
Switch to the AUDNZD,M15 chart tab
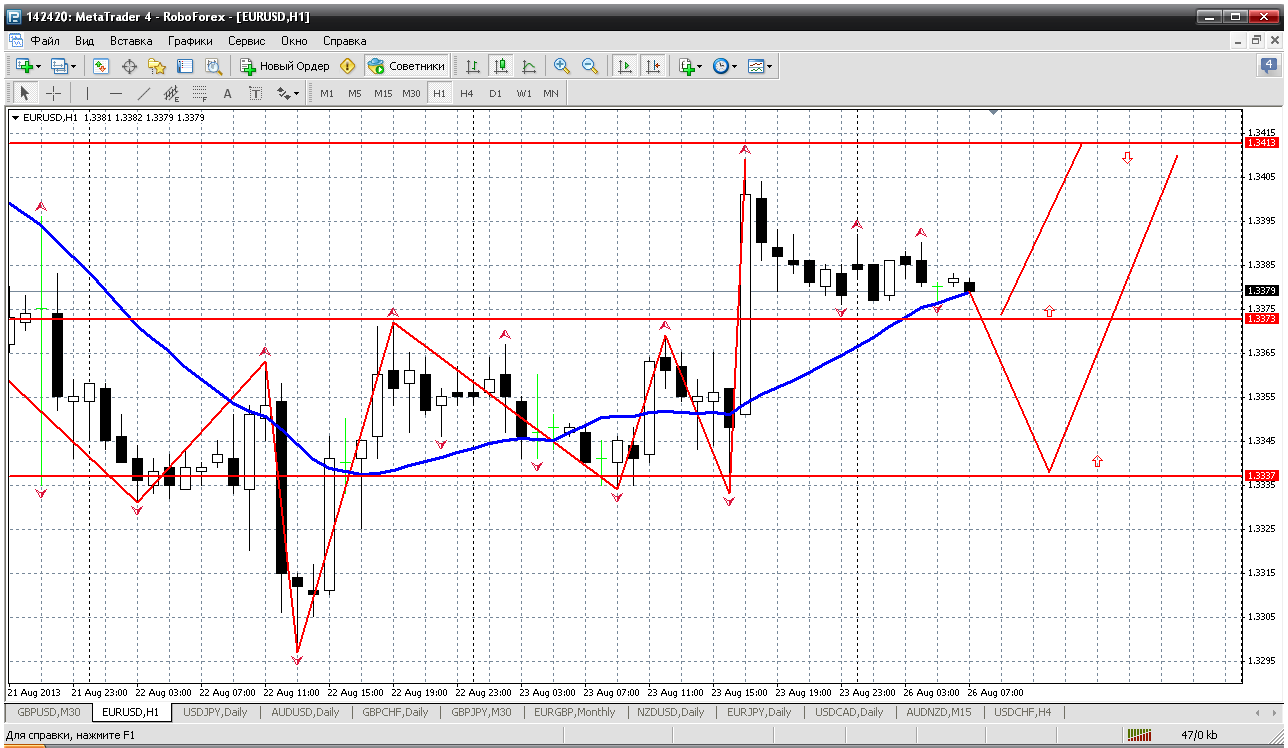937,712
